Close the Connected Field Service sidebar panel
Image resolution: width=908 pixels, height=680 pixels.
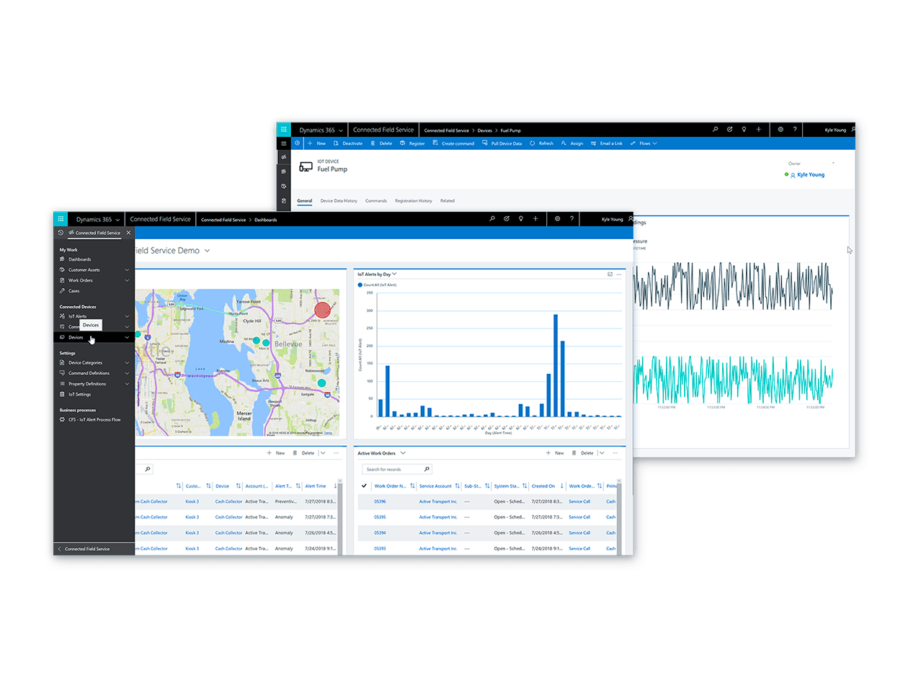point(129,233)
